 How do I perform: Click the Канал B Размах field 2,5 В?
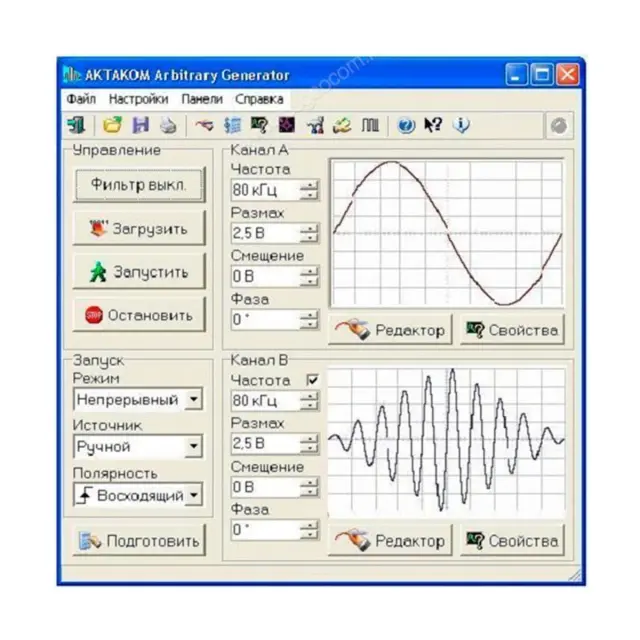point(265,444)
